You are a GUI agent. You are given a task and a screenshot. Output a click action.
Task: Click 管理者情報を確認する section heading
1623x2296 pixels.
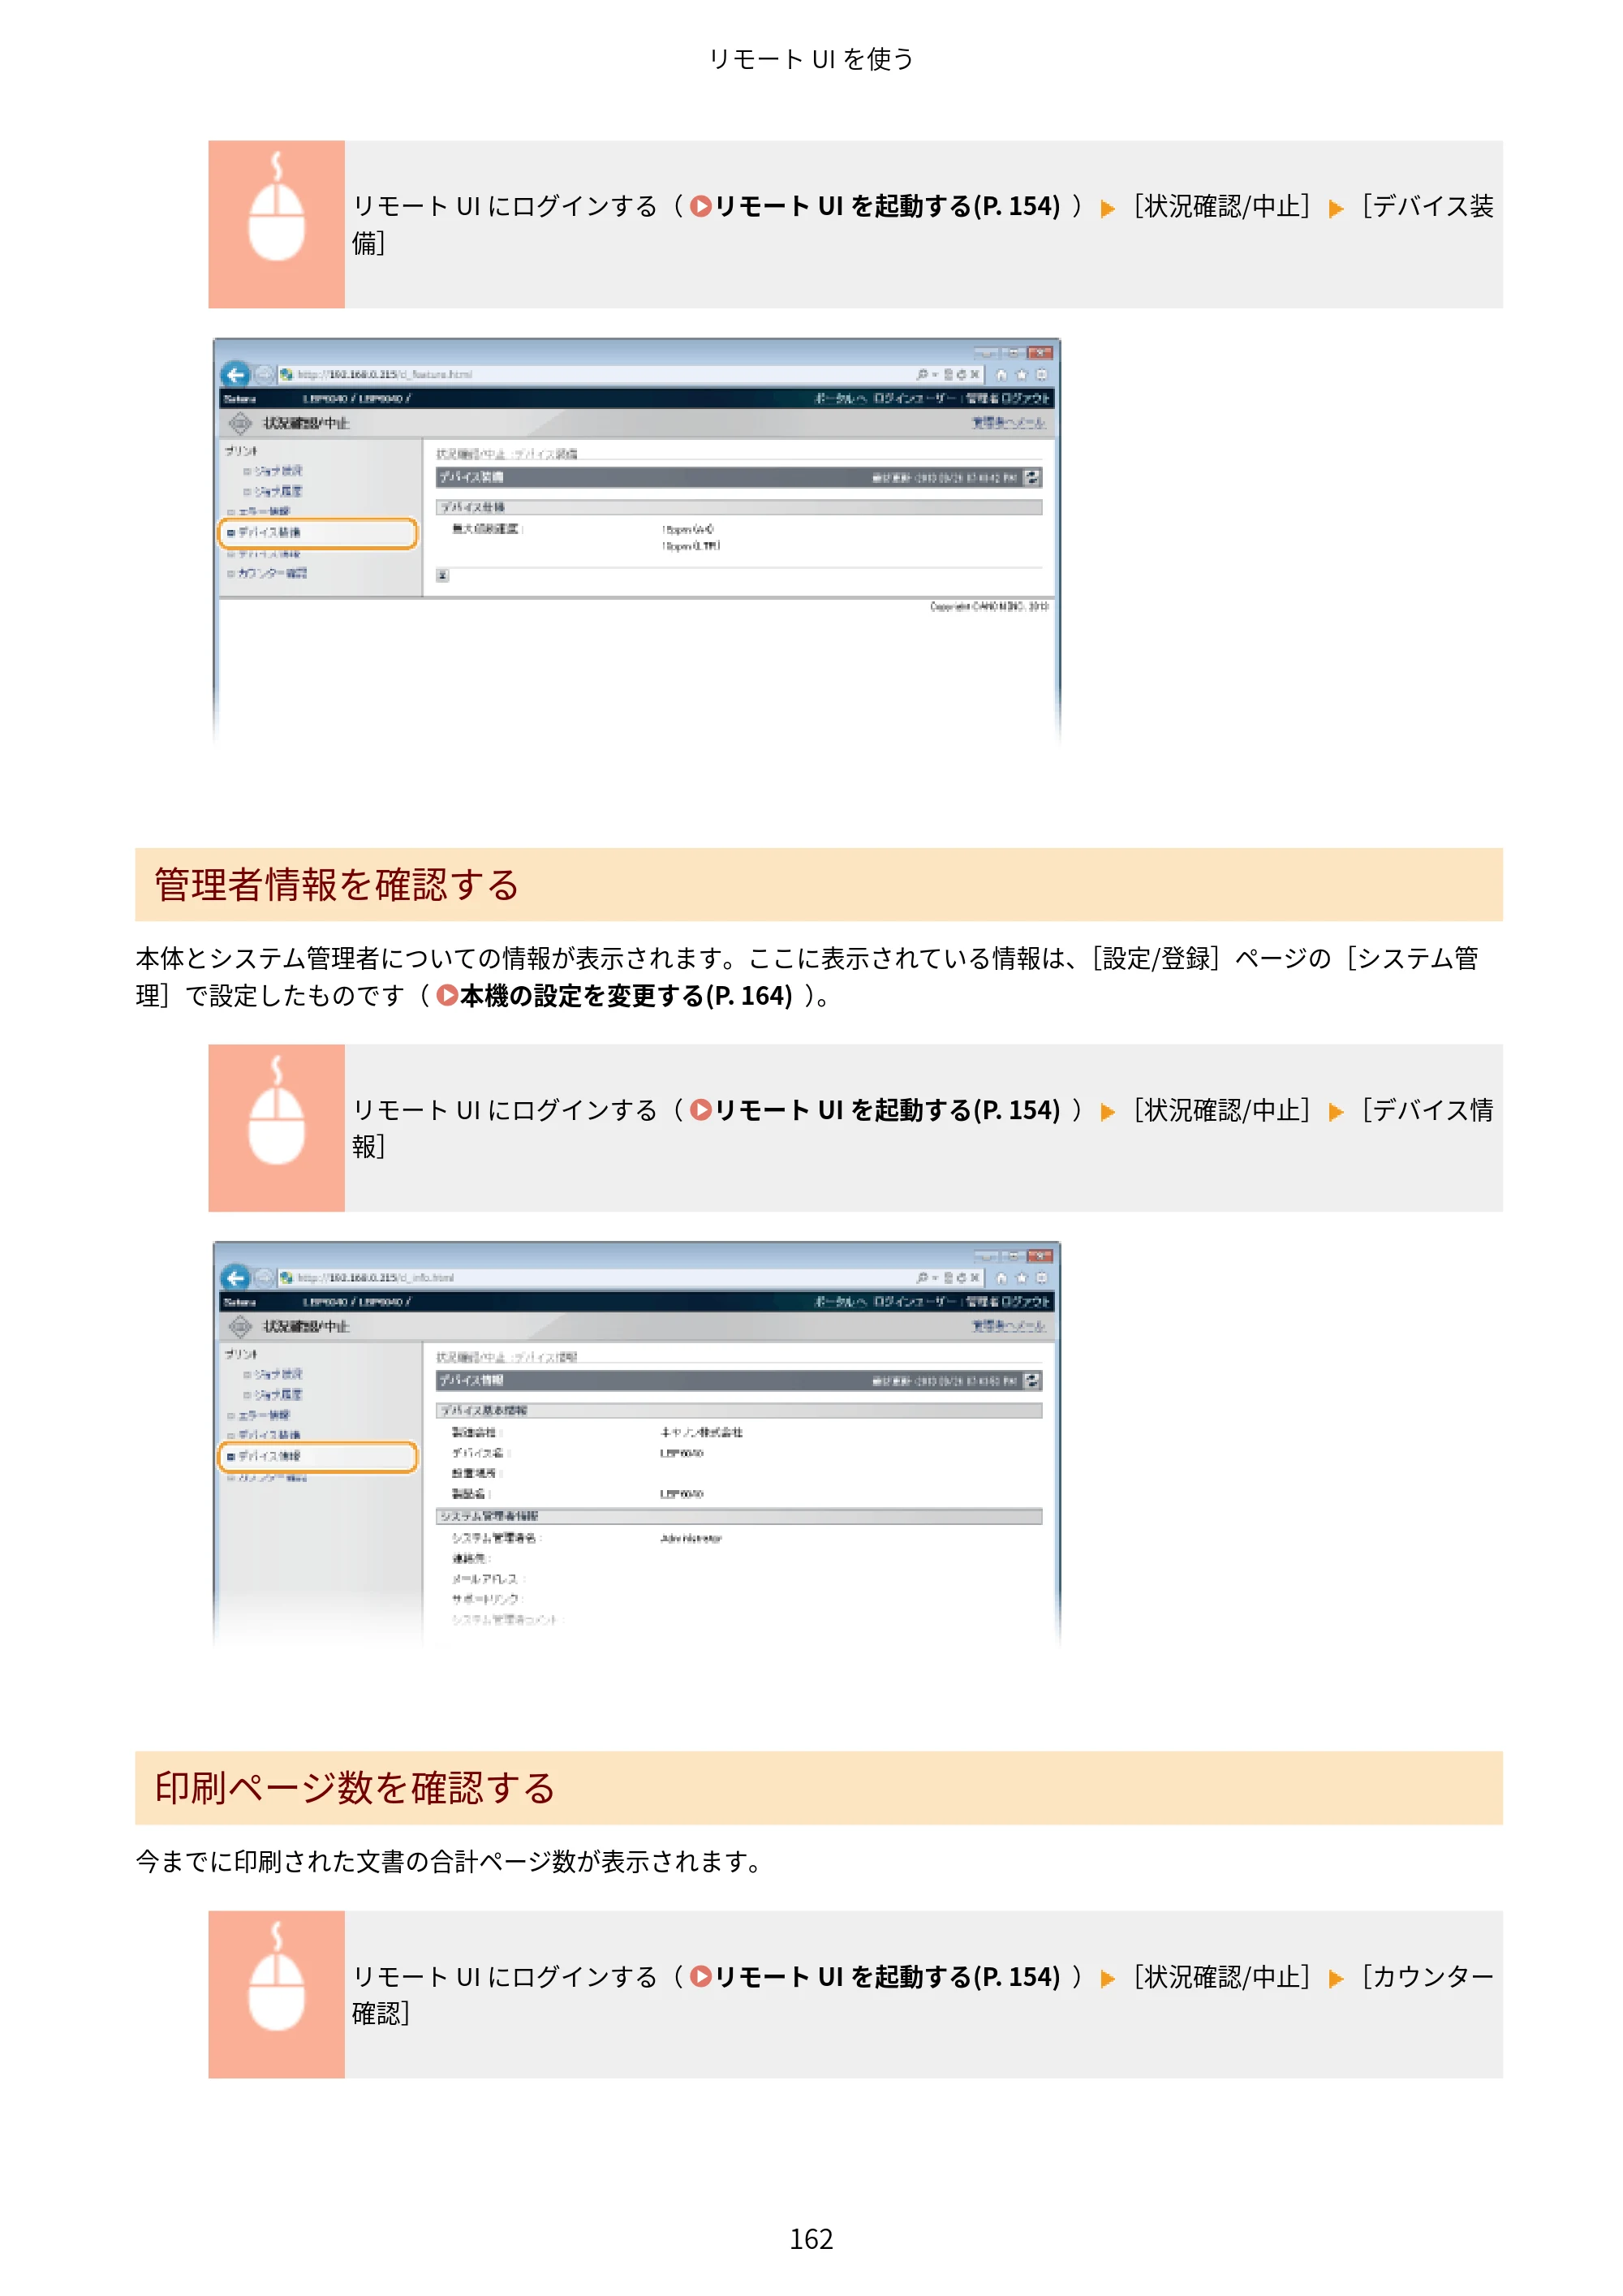tap(337, 885)
